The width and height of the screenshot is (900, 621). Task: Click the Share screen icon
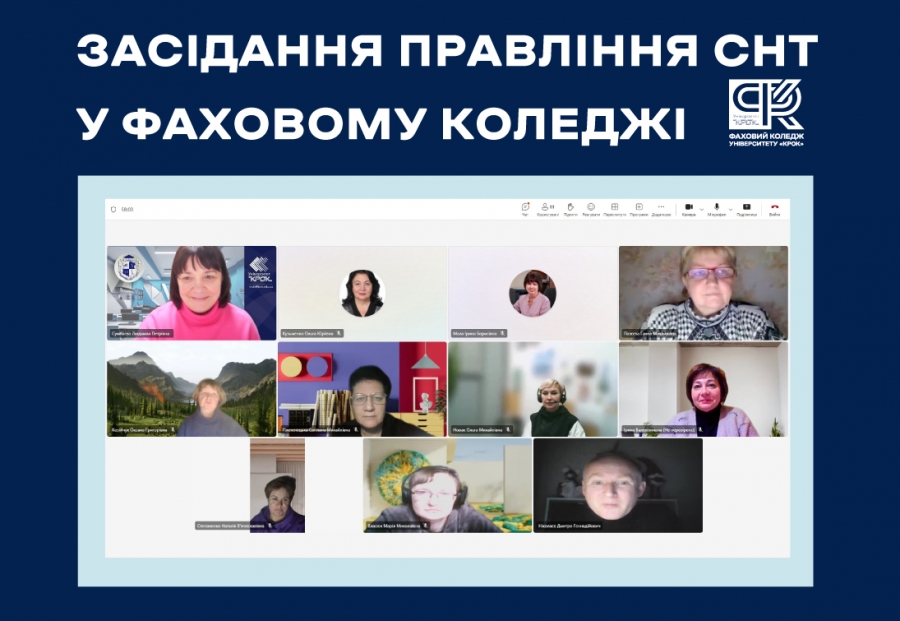(746, 208)
